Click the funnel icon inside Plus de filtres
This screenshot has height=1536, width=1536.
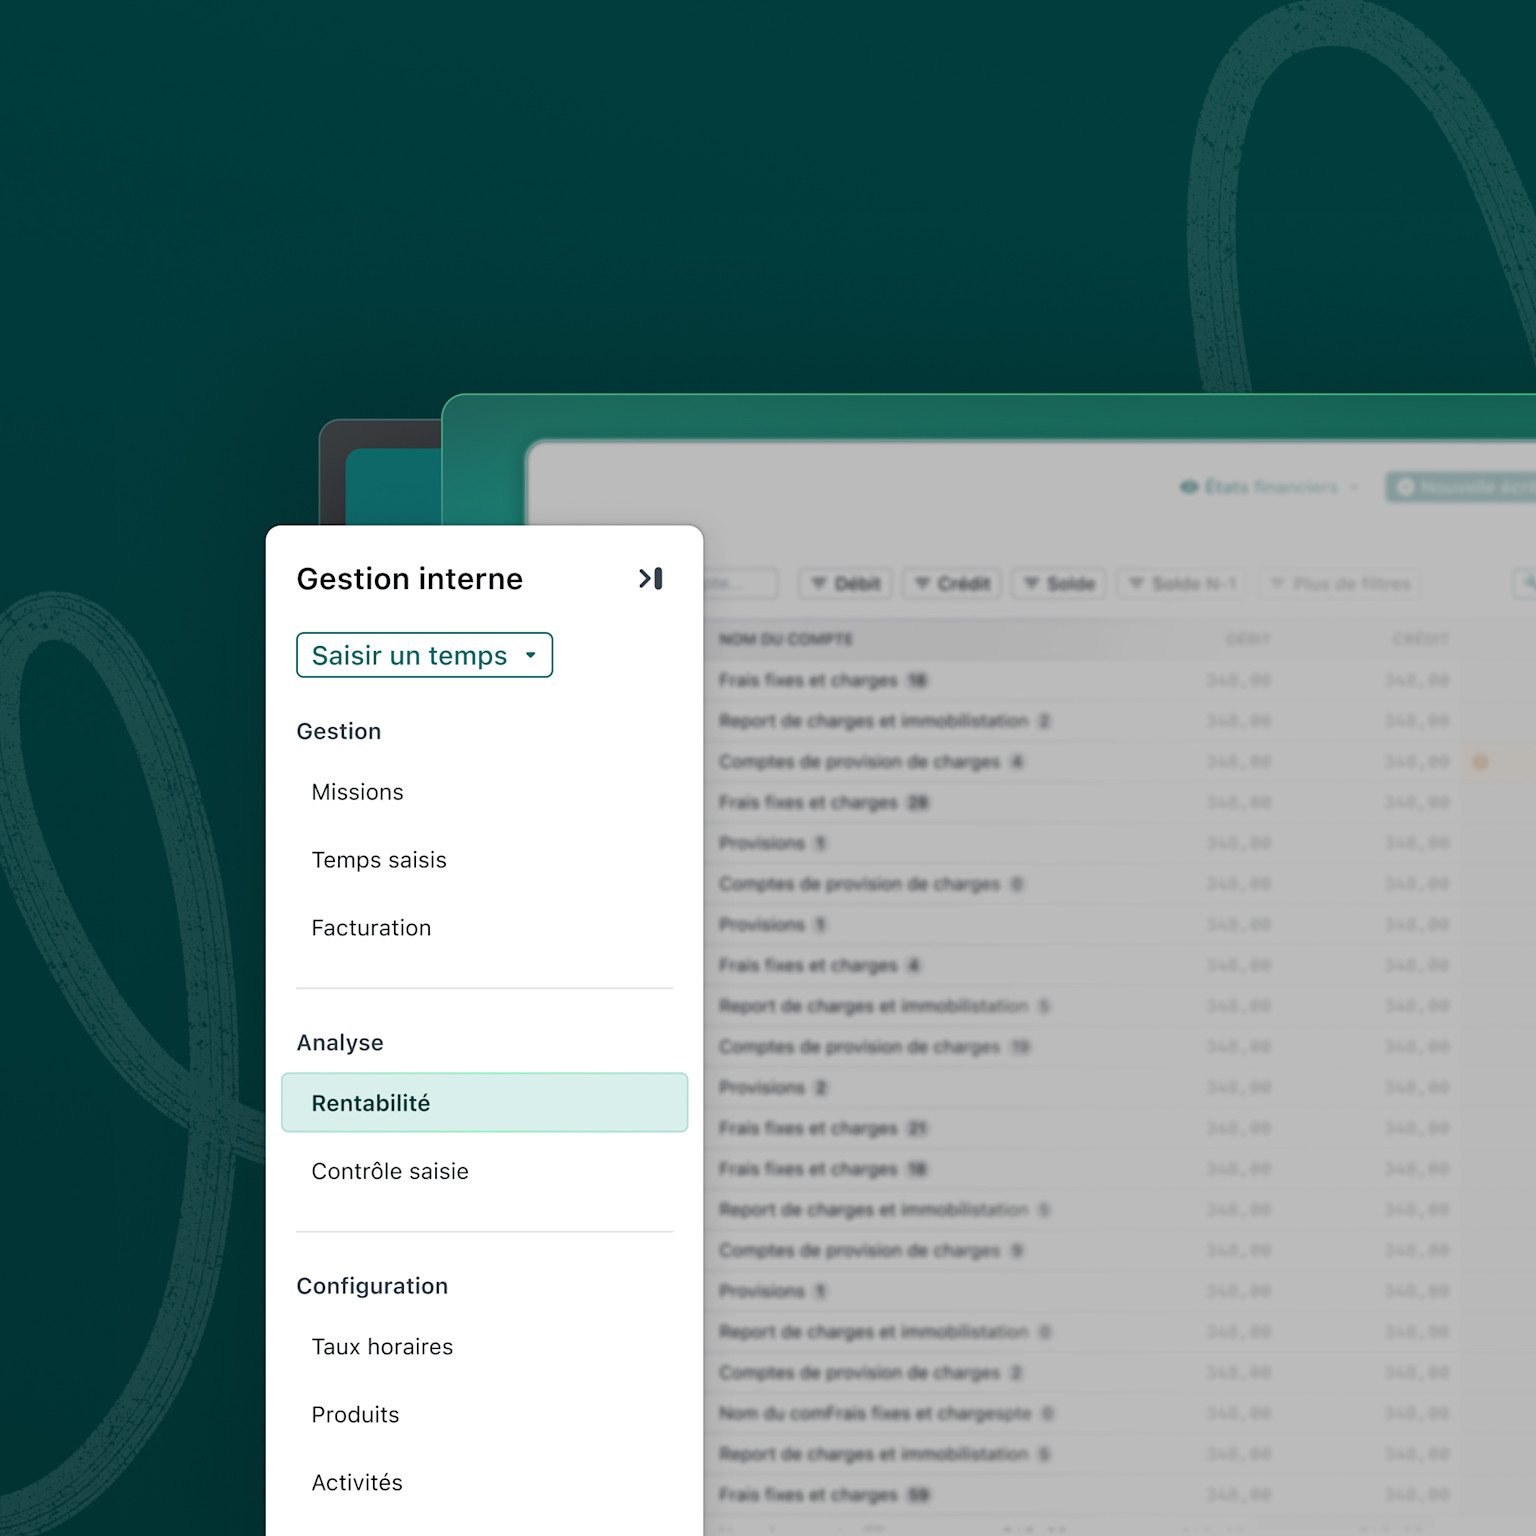pos(1278,584)
